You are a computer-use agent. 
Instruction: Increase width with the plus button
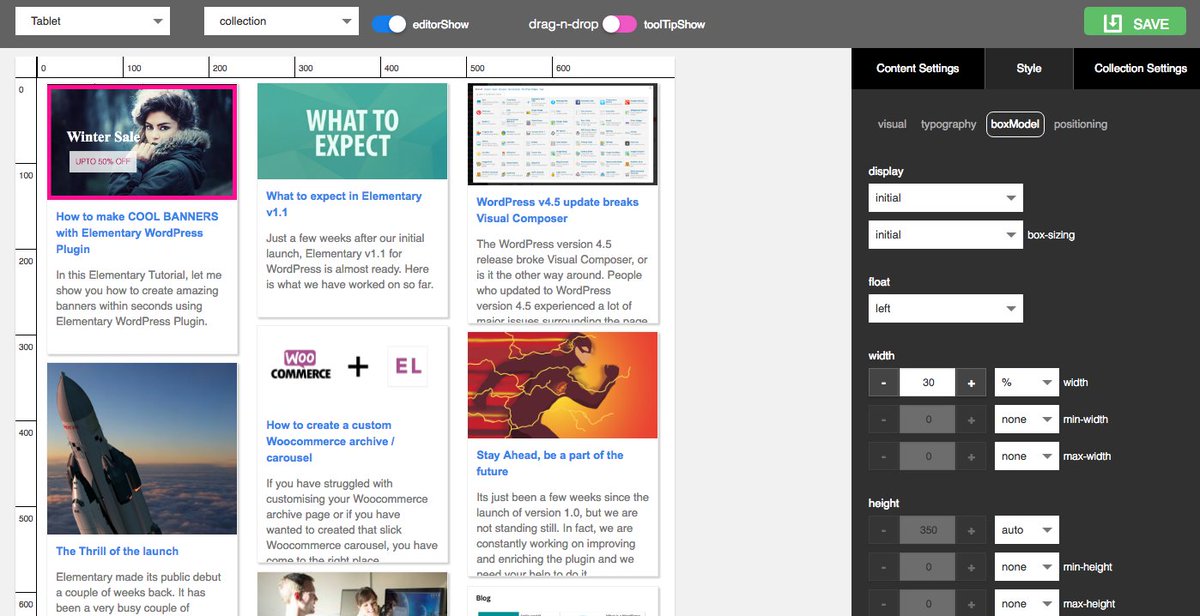971,383
